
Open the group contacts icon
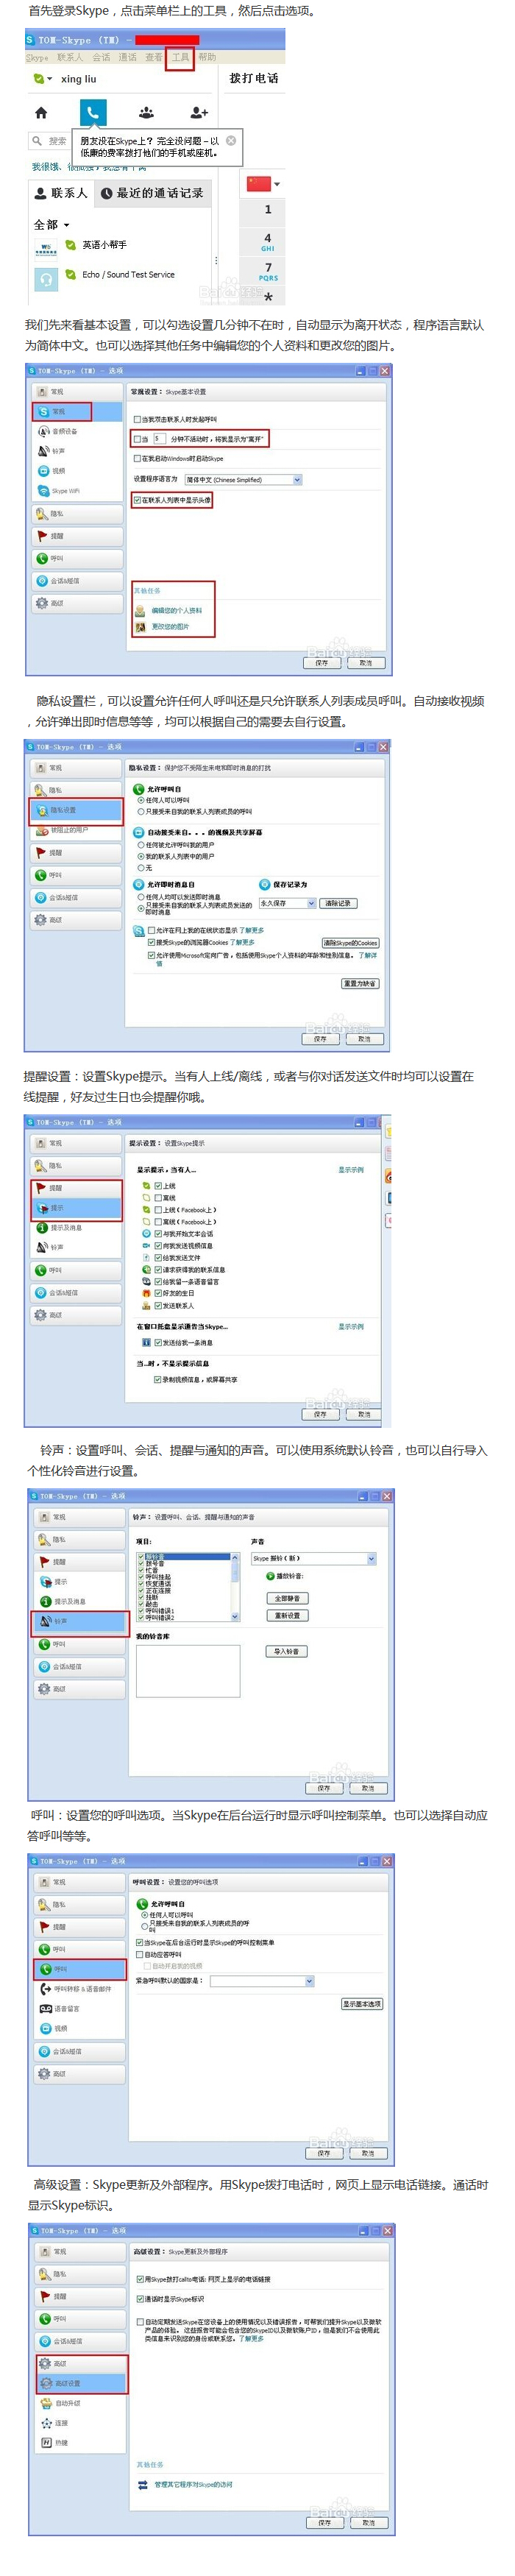click(x=146, y=113)
